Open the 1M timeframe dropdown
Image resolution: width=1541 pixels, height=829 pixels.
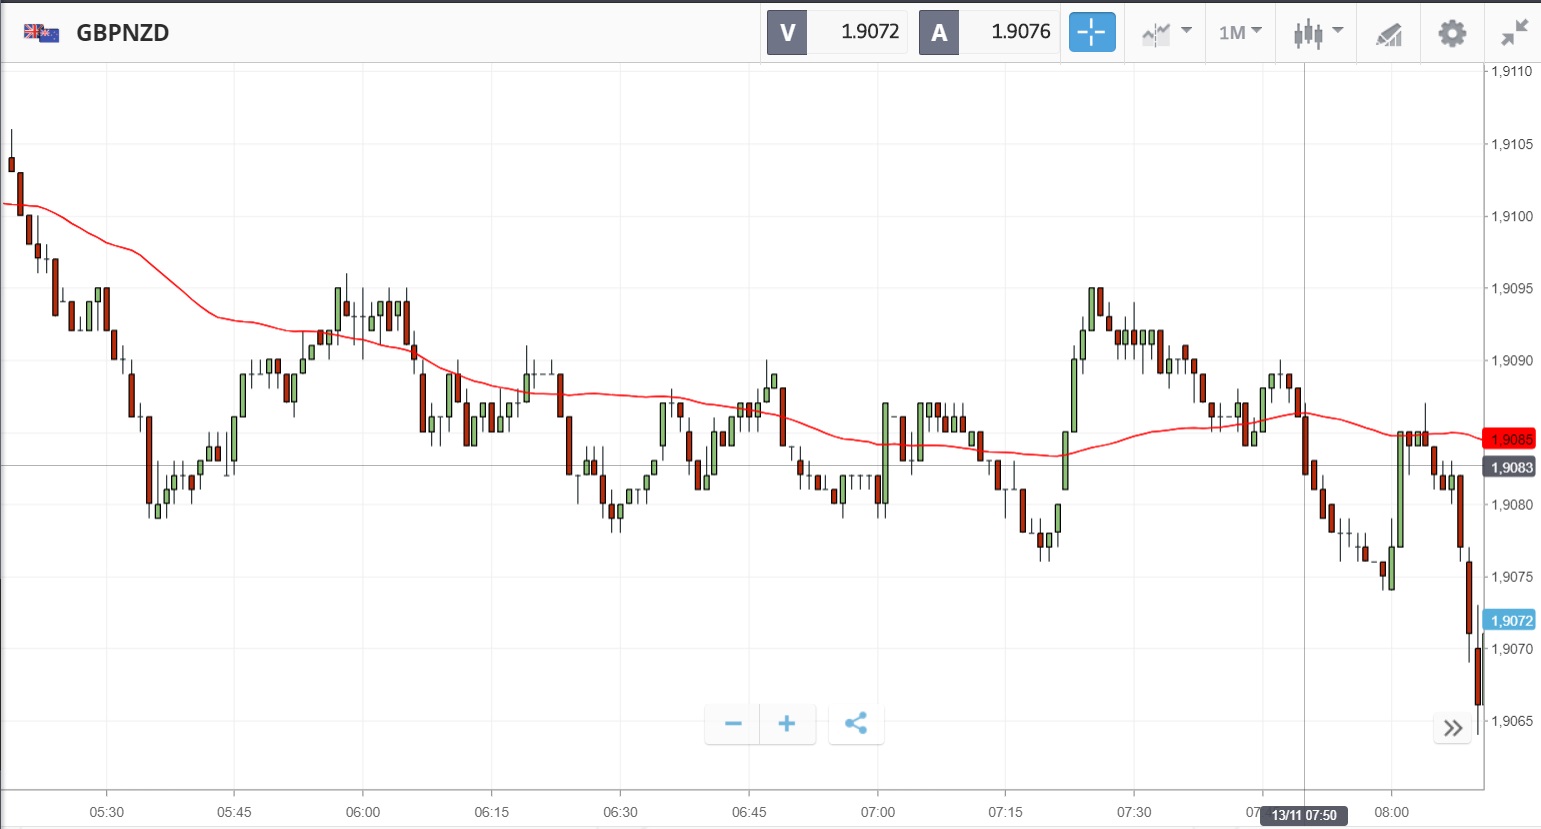click(1240, 33)
